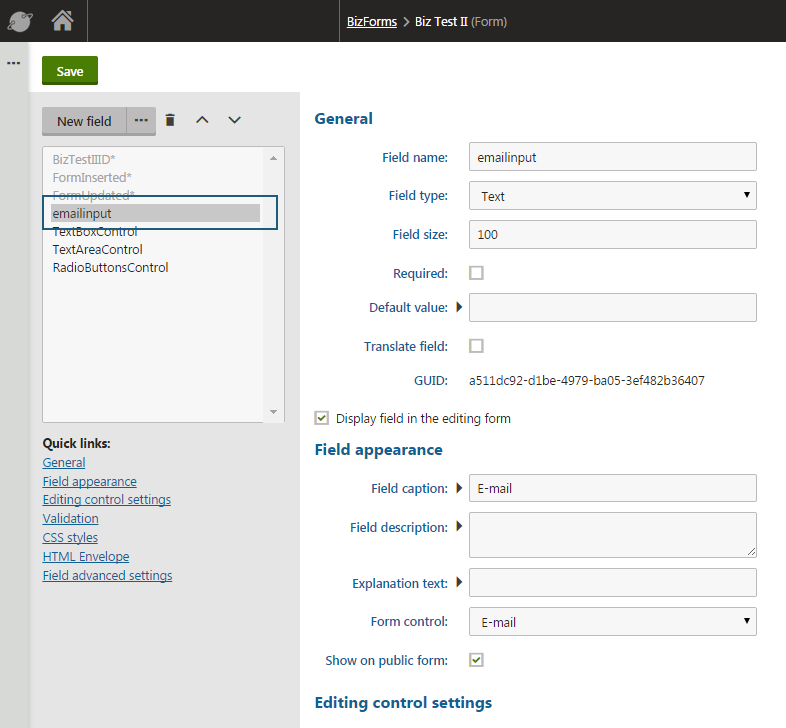Move selected field up with arrow

click(202, 120)
